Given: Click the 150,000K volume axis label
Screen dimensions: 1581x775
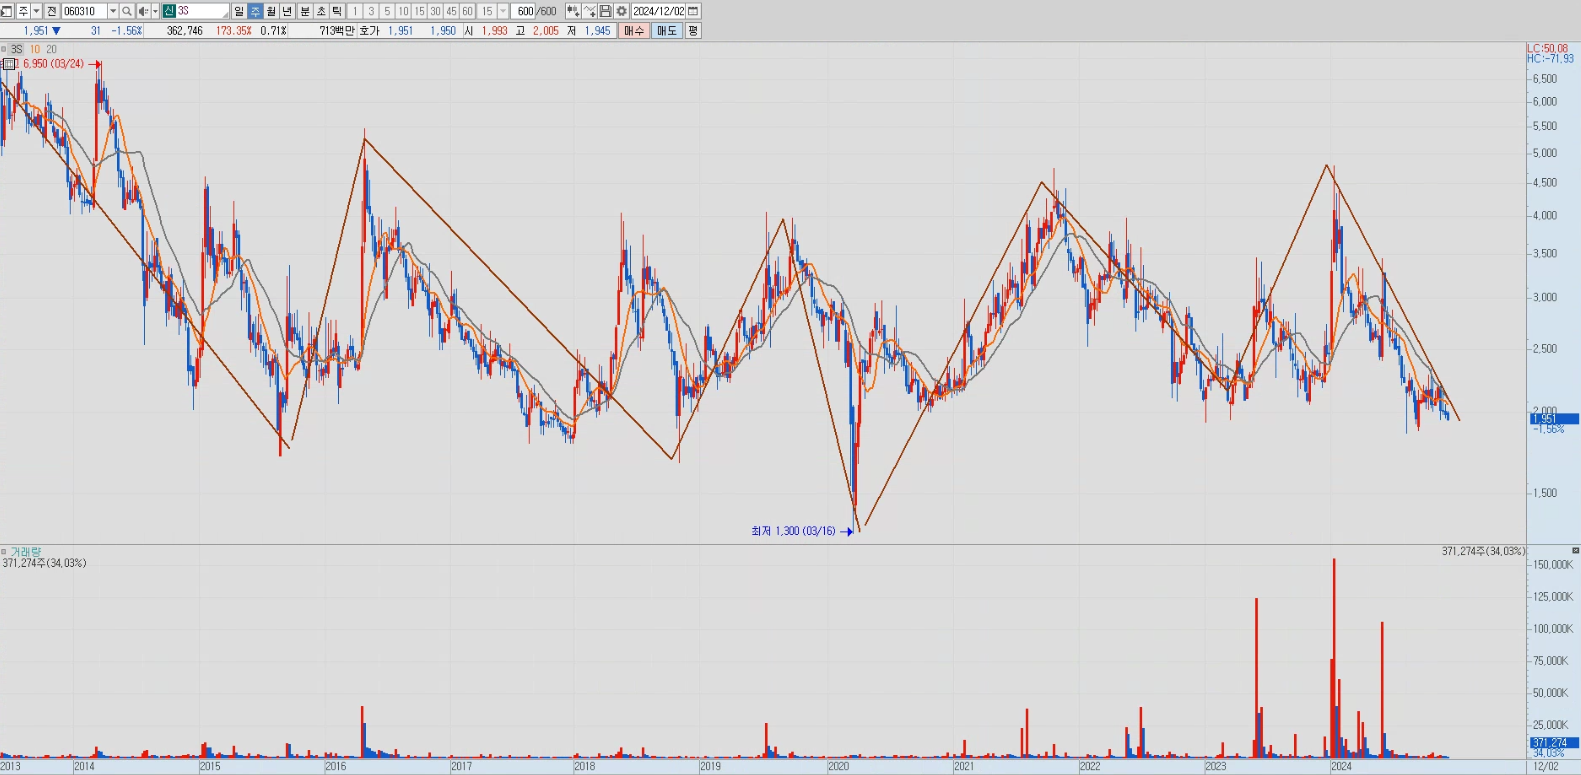Looking at the screenshot, I should [1552, 565].
